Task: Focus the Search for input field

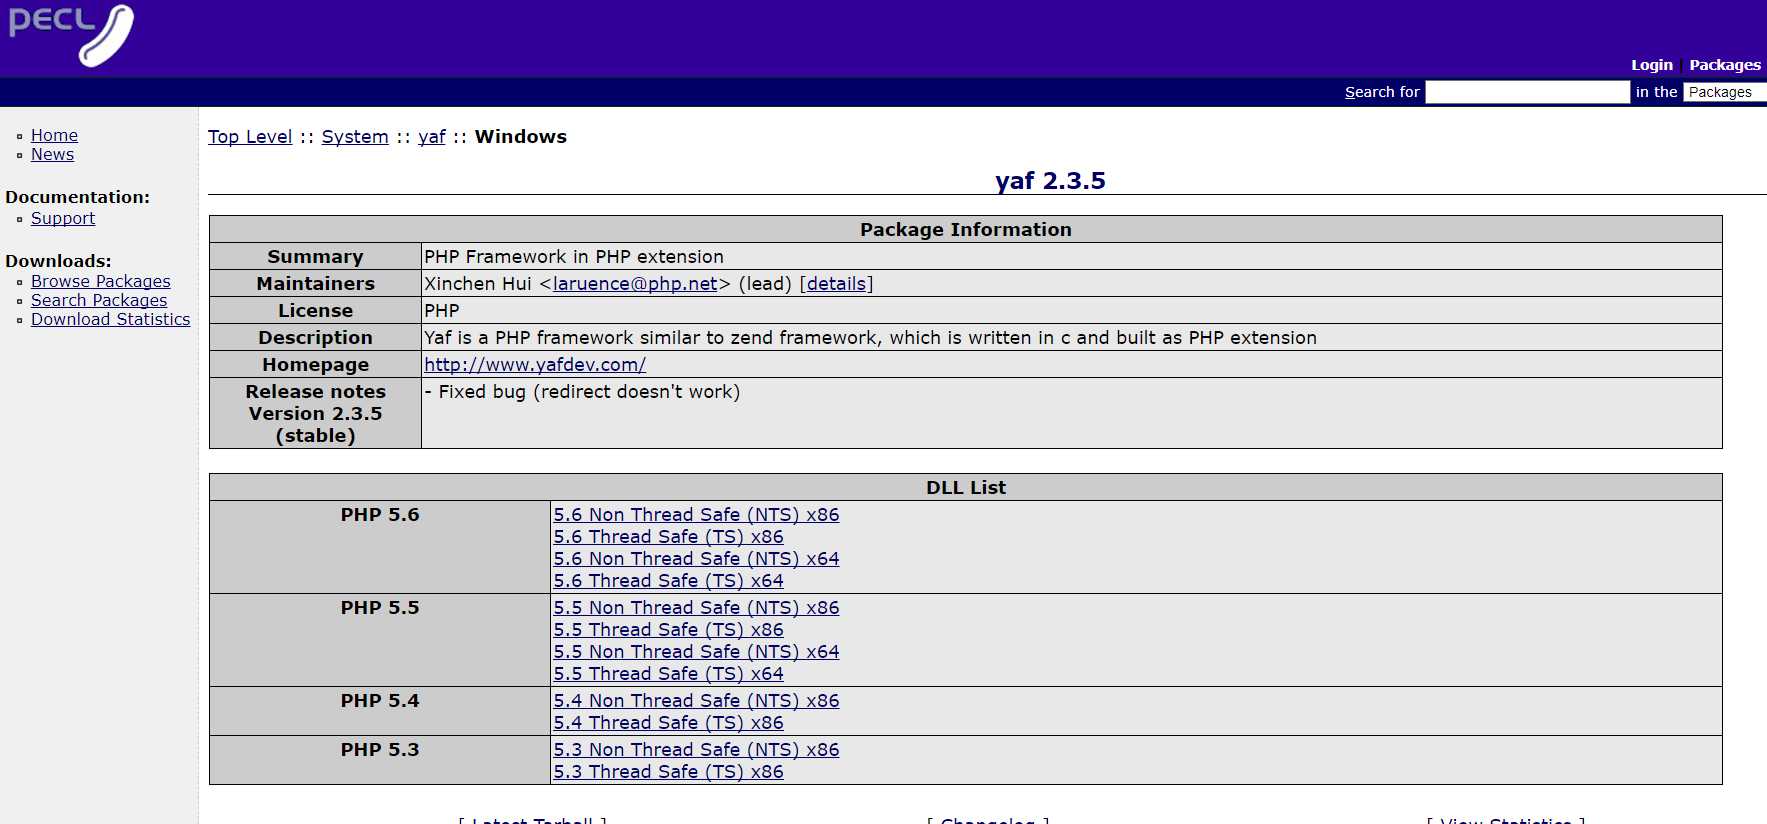Action: click(1527, 92)
